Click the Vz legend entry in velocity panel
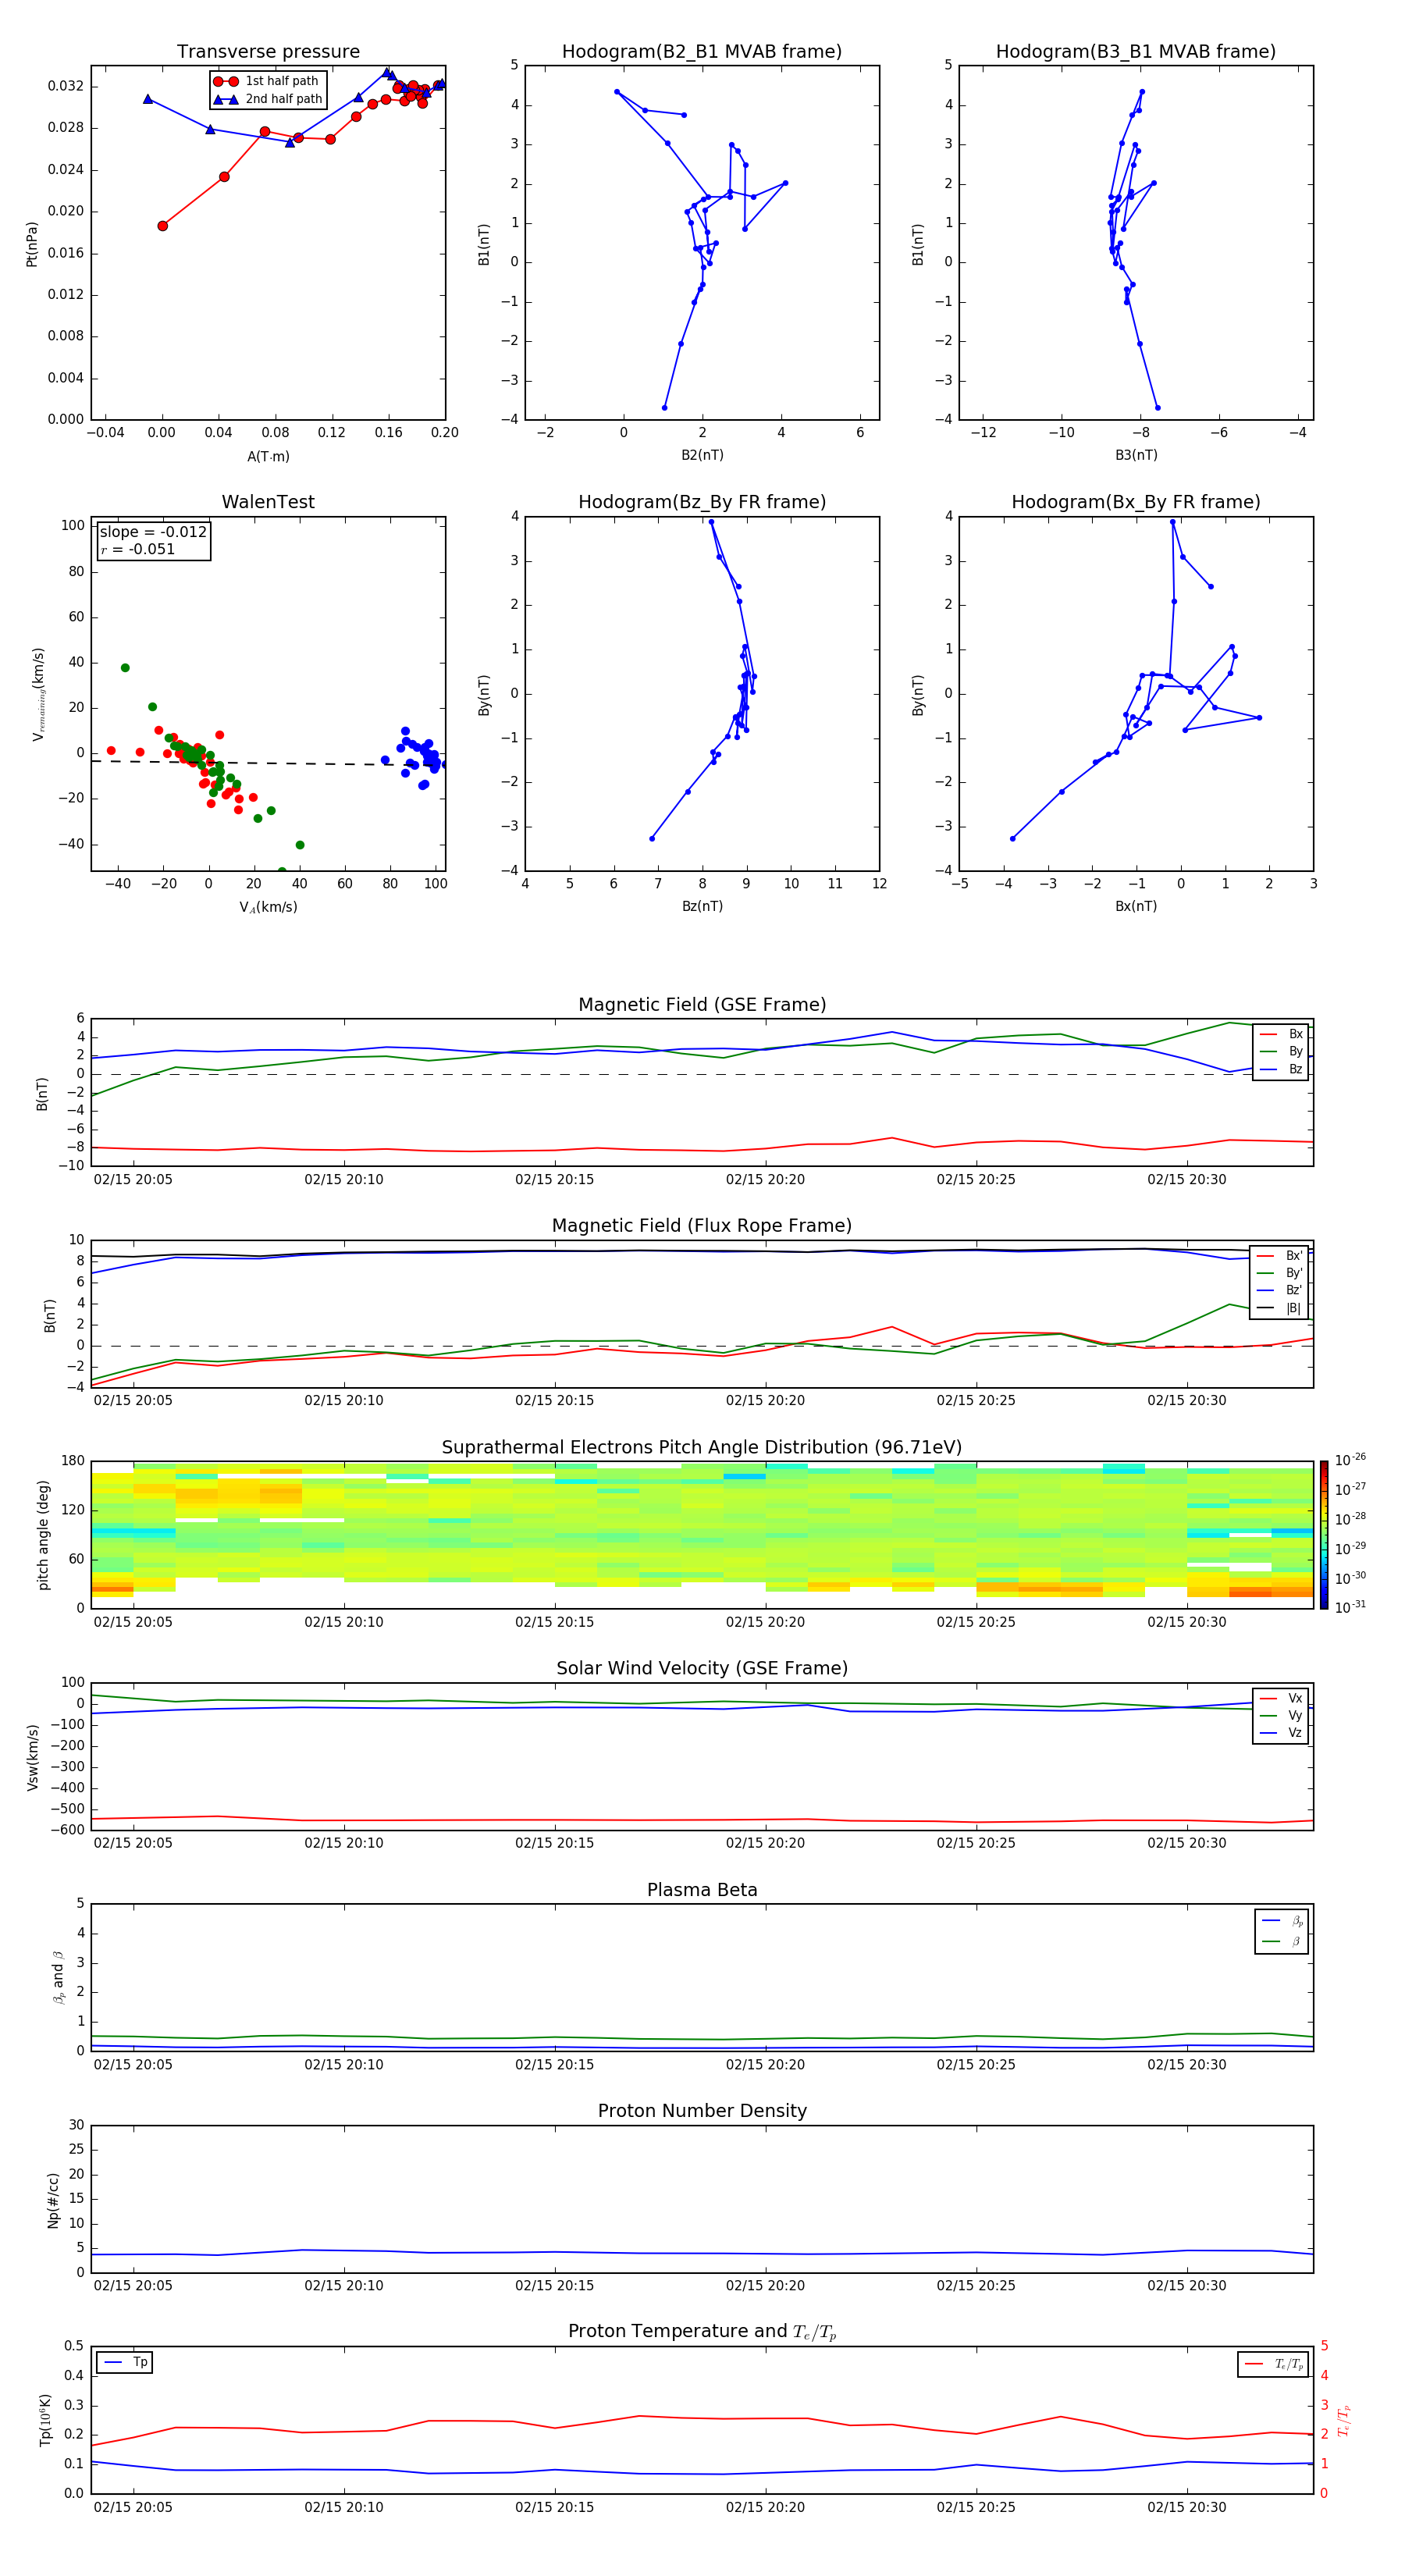This screenshot has height=2576, width=1405. pyautogui.click(x=1281, y=1733)
